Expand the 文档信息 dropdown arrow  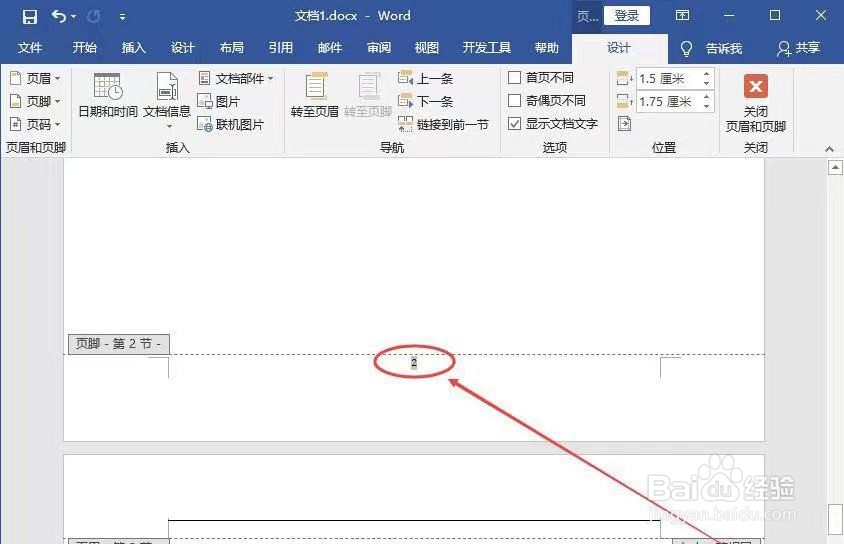(x=169, y=126)
